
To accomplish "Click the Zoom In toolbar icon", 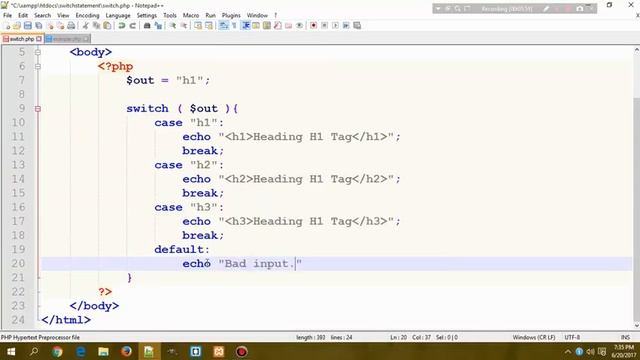I will coord(173,26).
